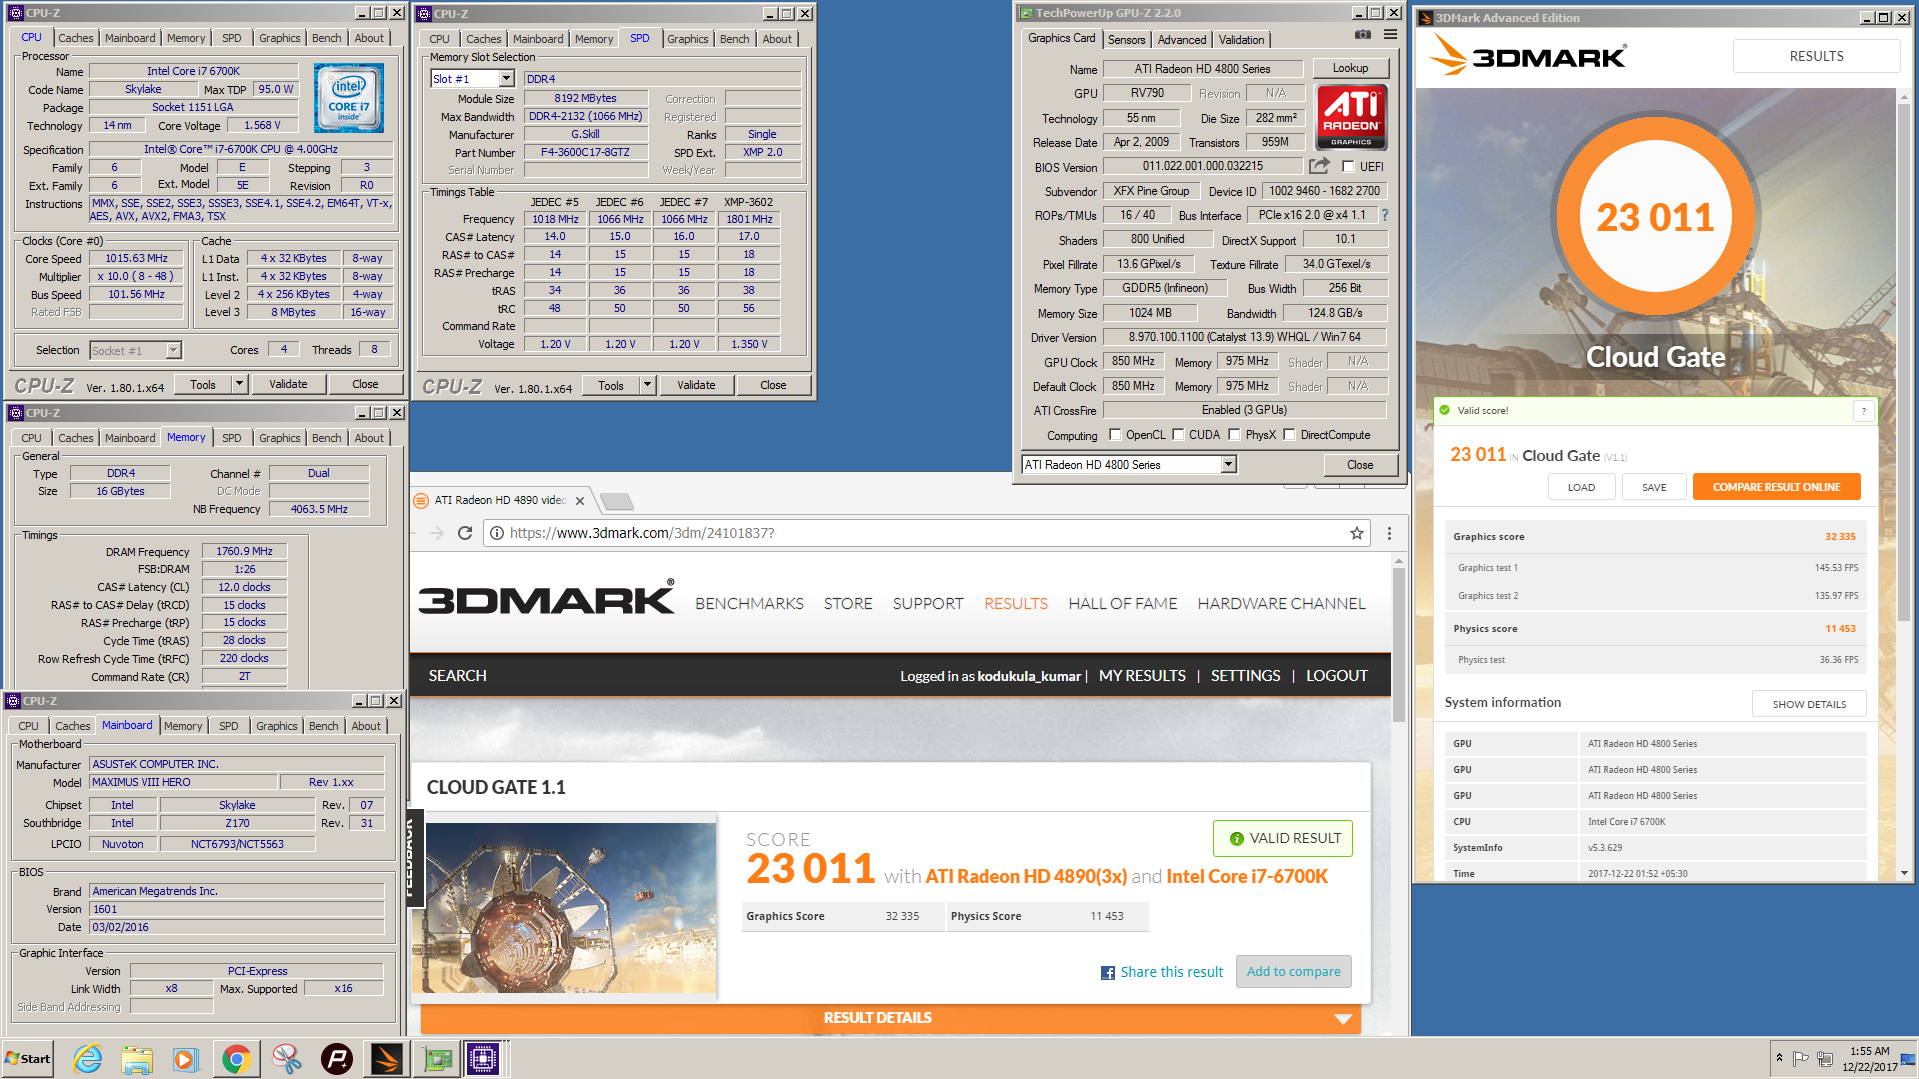This screenshot has height=1079, width=1919.
Task: Toggle the CUDA computing checkbox
Action: pos(1179,435)
